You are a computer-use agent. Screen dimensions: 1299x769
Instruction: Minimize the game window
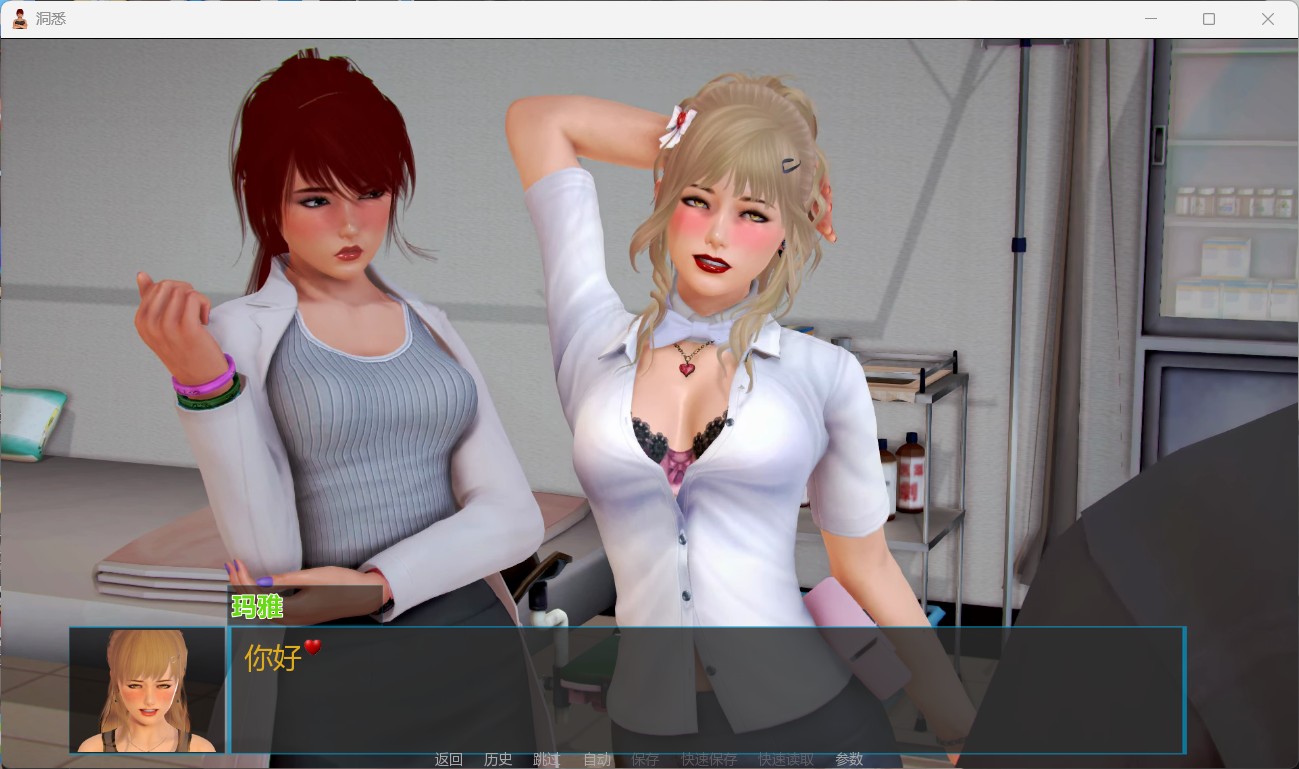[1151, 19]
